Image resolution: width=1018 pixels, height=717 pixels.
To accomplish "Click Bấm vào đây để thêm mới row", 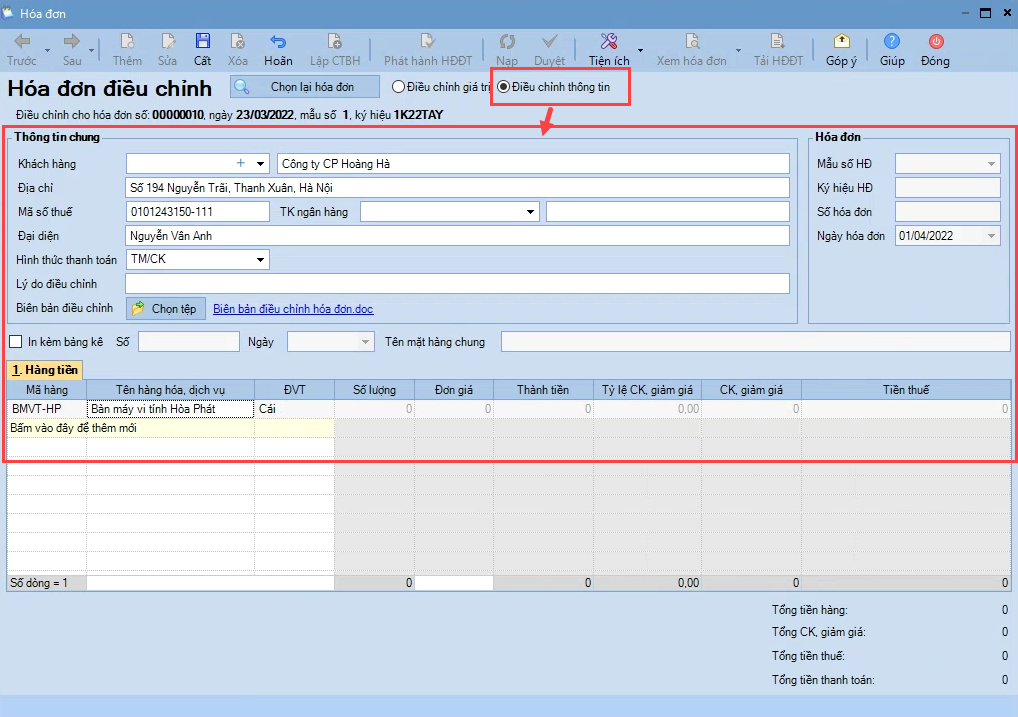I will tap(171, 428).
